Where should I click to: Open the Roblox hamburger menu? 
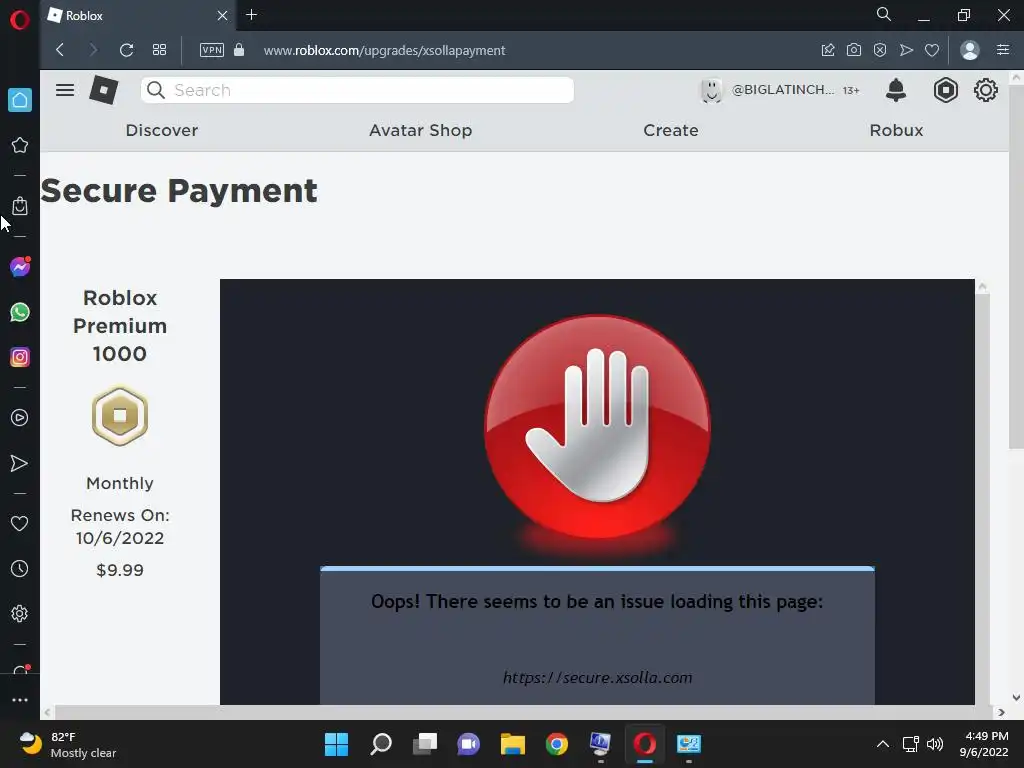[x=65, y=90]
